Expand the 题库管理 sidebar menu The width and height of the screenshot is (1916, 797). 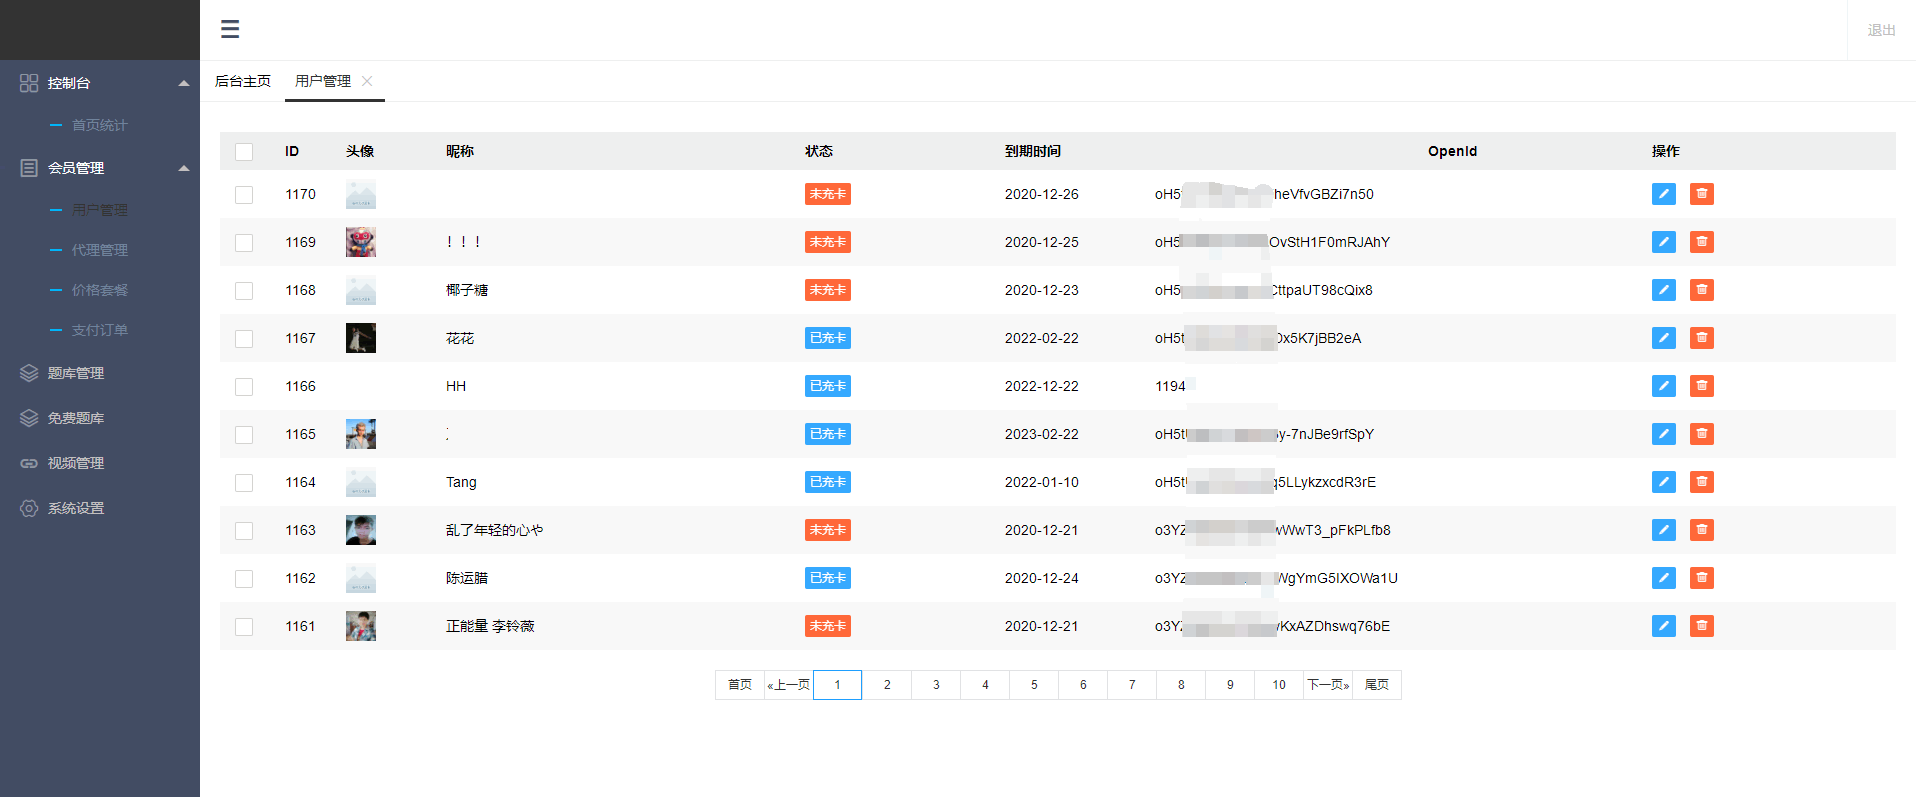(76, 373)
